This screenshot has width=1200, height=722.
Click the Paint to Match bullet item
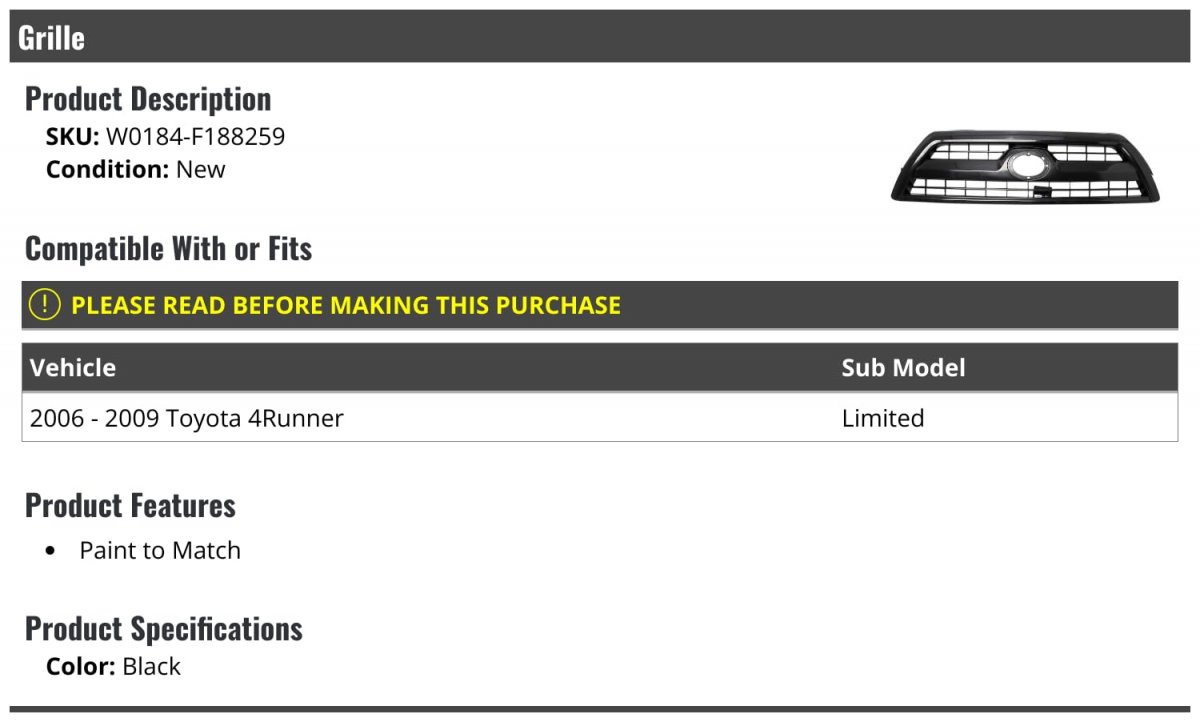pos(160,550)
